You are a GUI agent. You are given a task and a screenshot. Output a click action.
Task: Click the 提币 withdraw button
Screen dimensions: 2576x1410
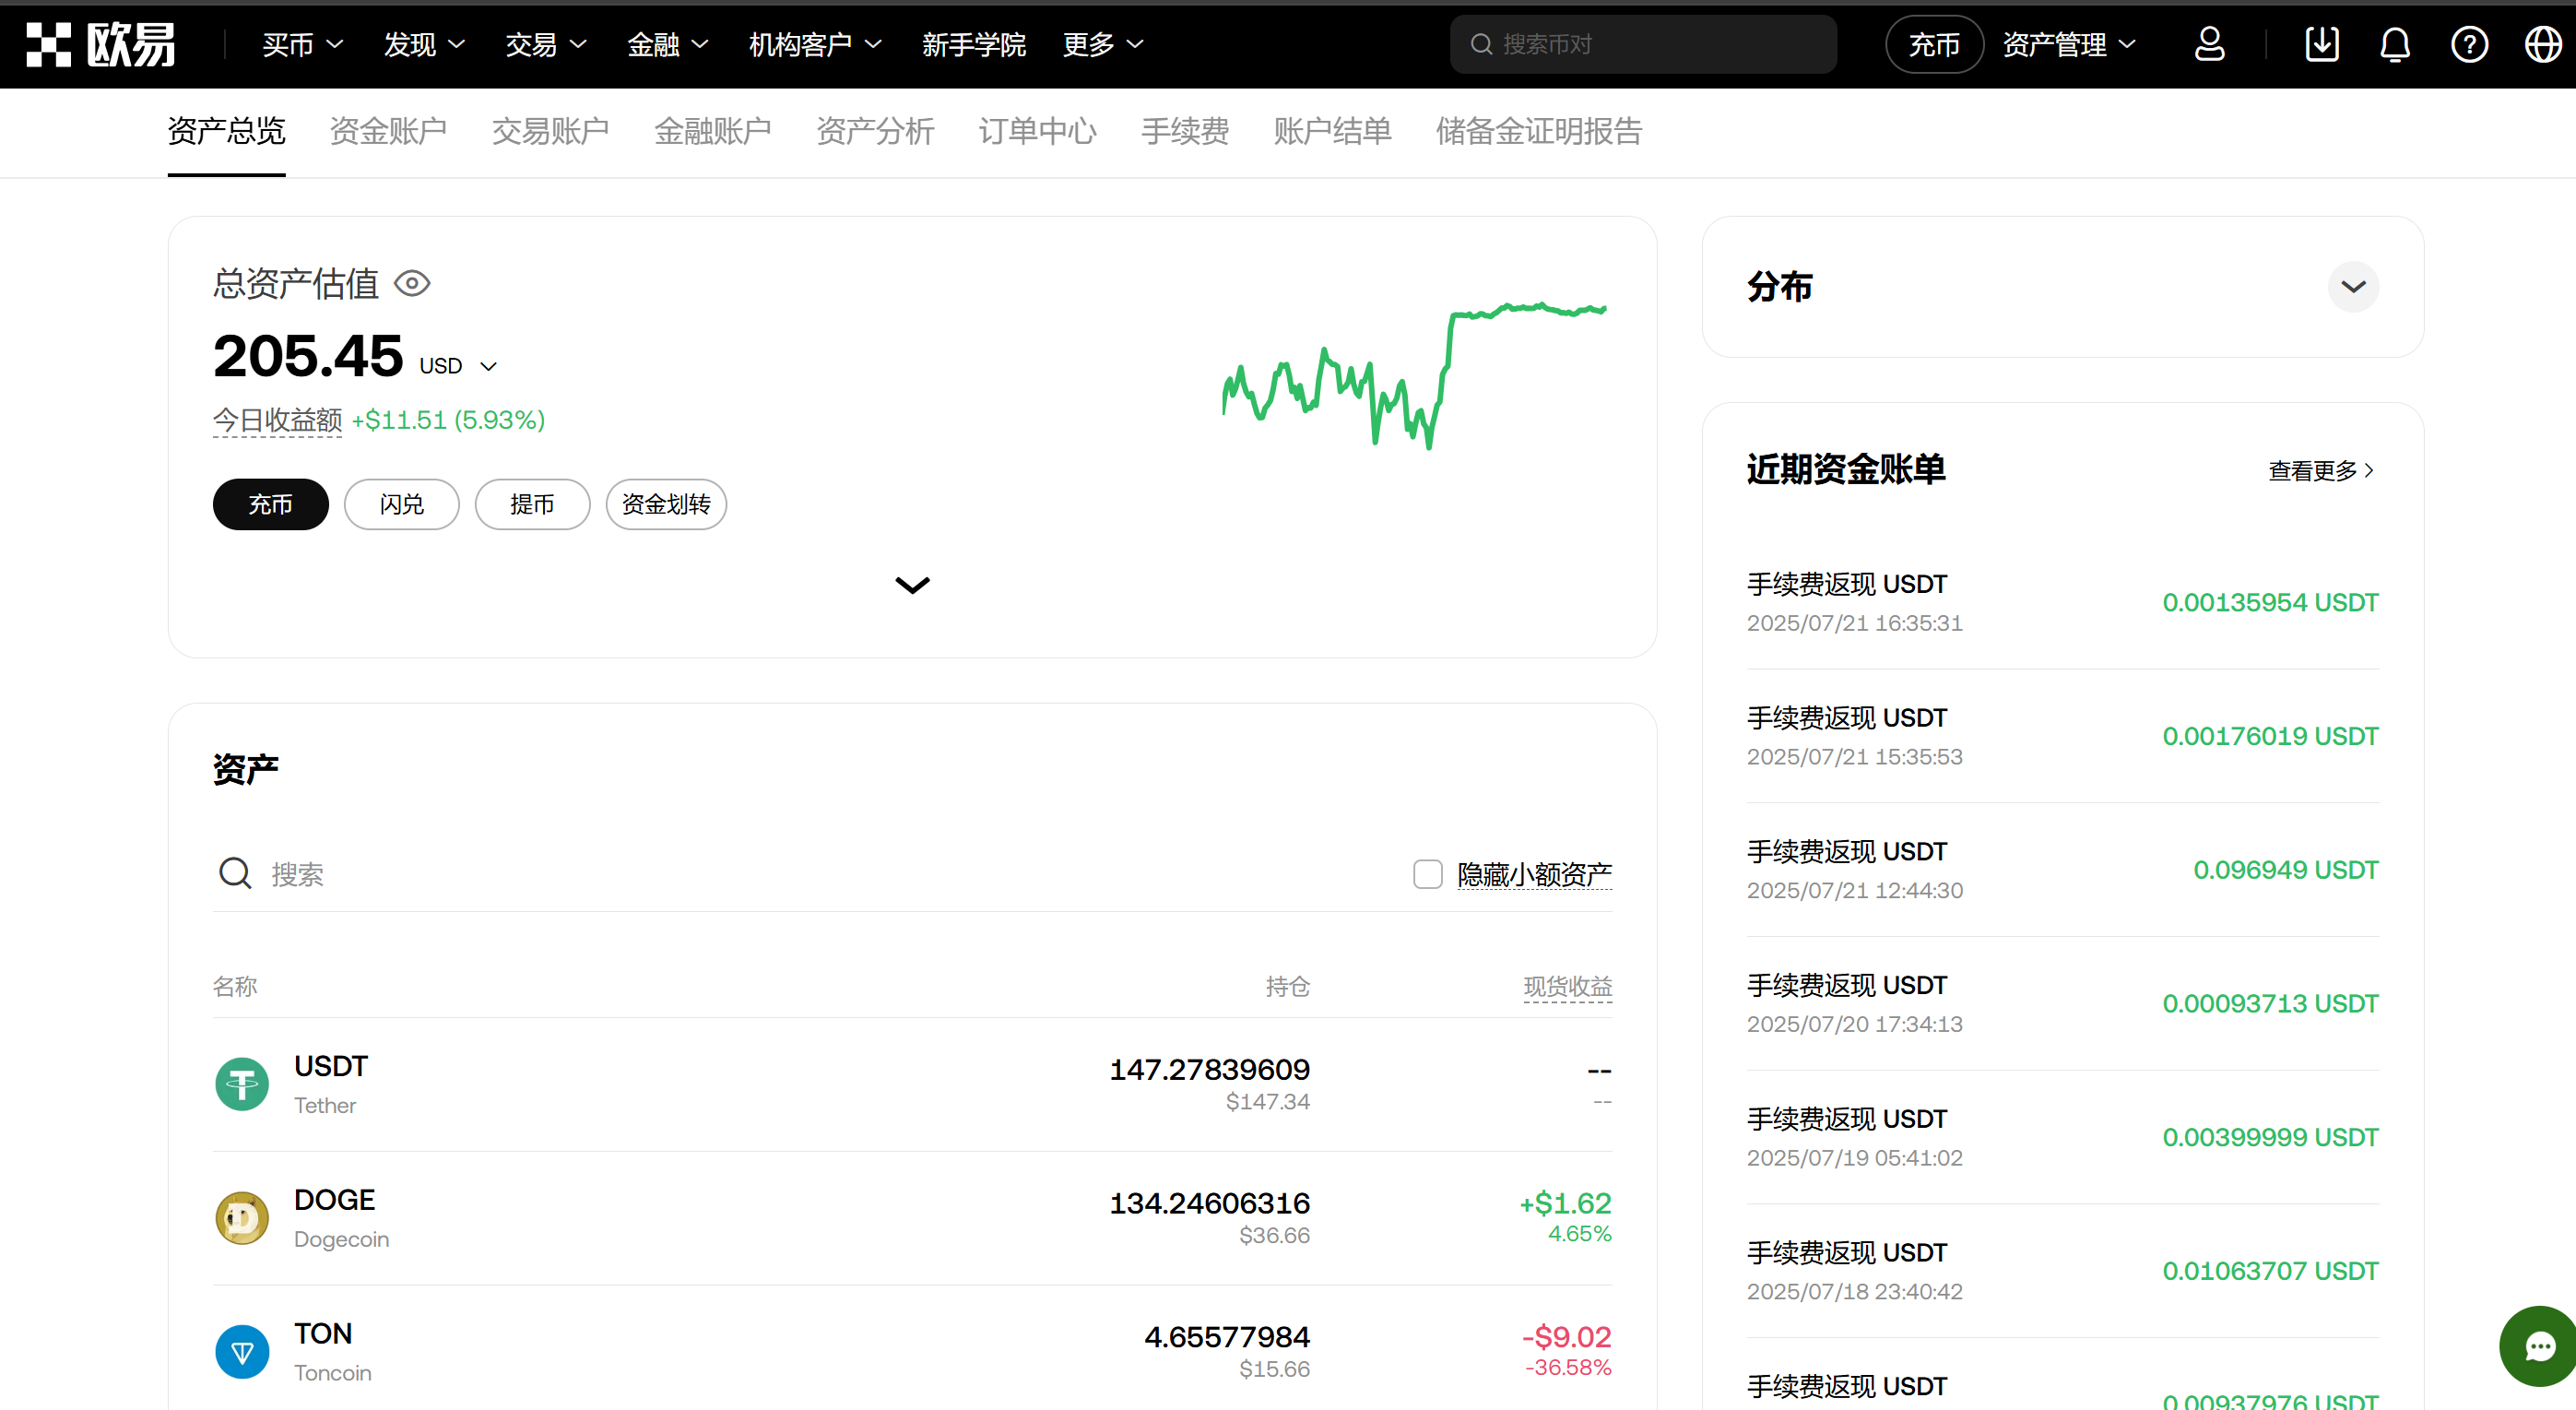tap(532, 504)
